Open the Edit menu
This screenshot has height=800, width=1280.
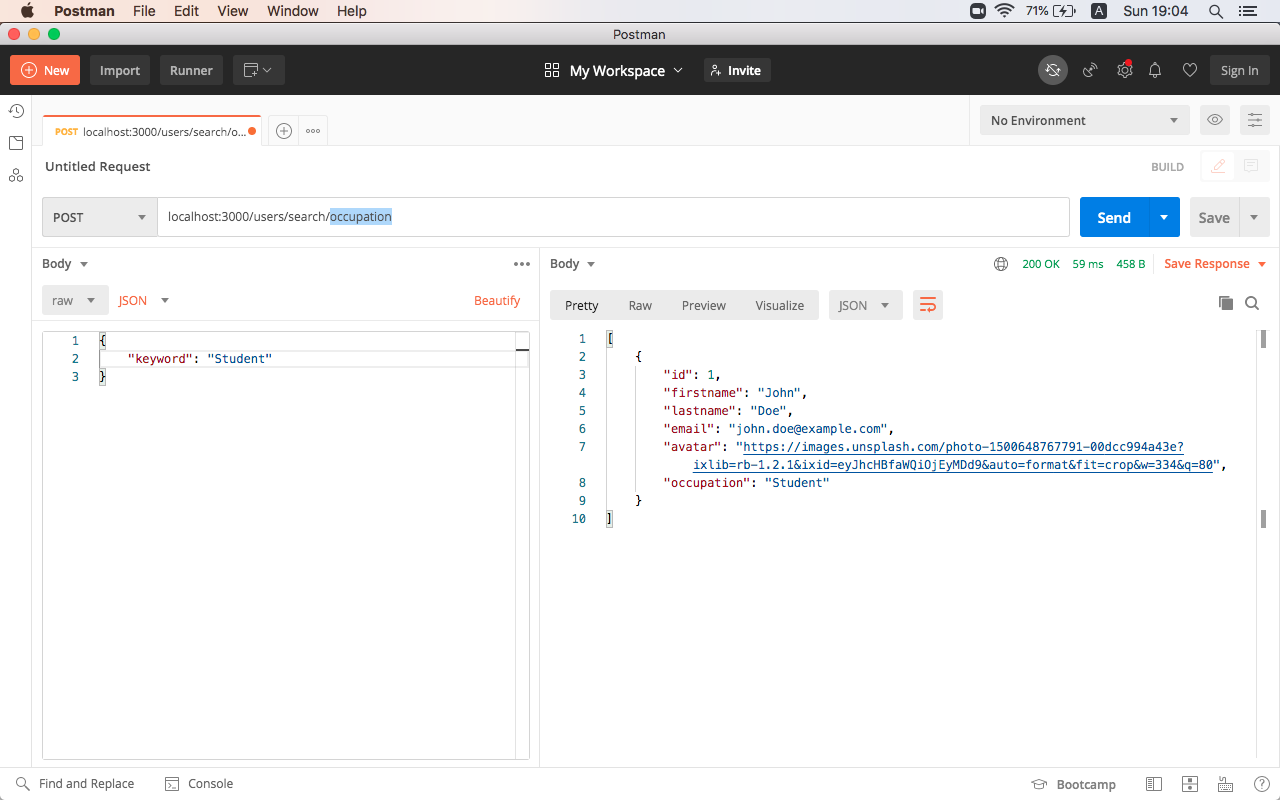186,11
